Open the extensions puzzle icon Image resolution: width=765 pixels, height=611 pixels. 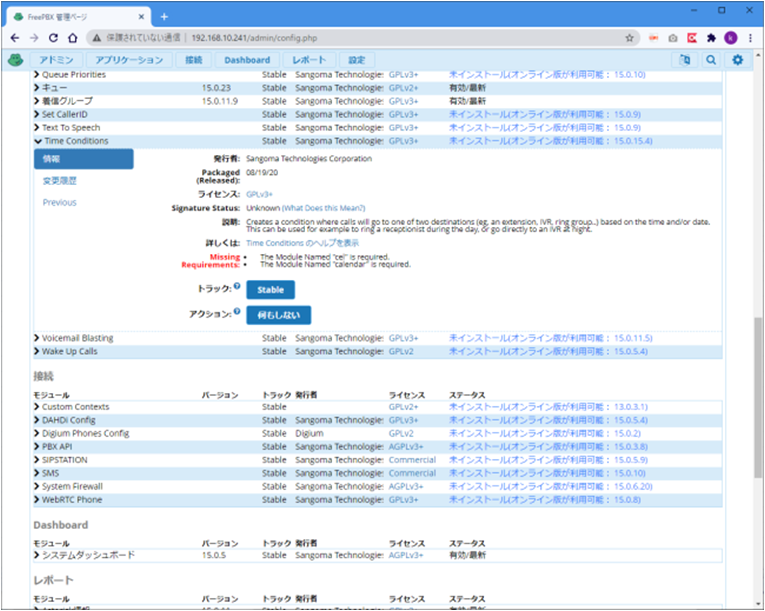[711, 38]
